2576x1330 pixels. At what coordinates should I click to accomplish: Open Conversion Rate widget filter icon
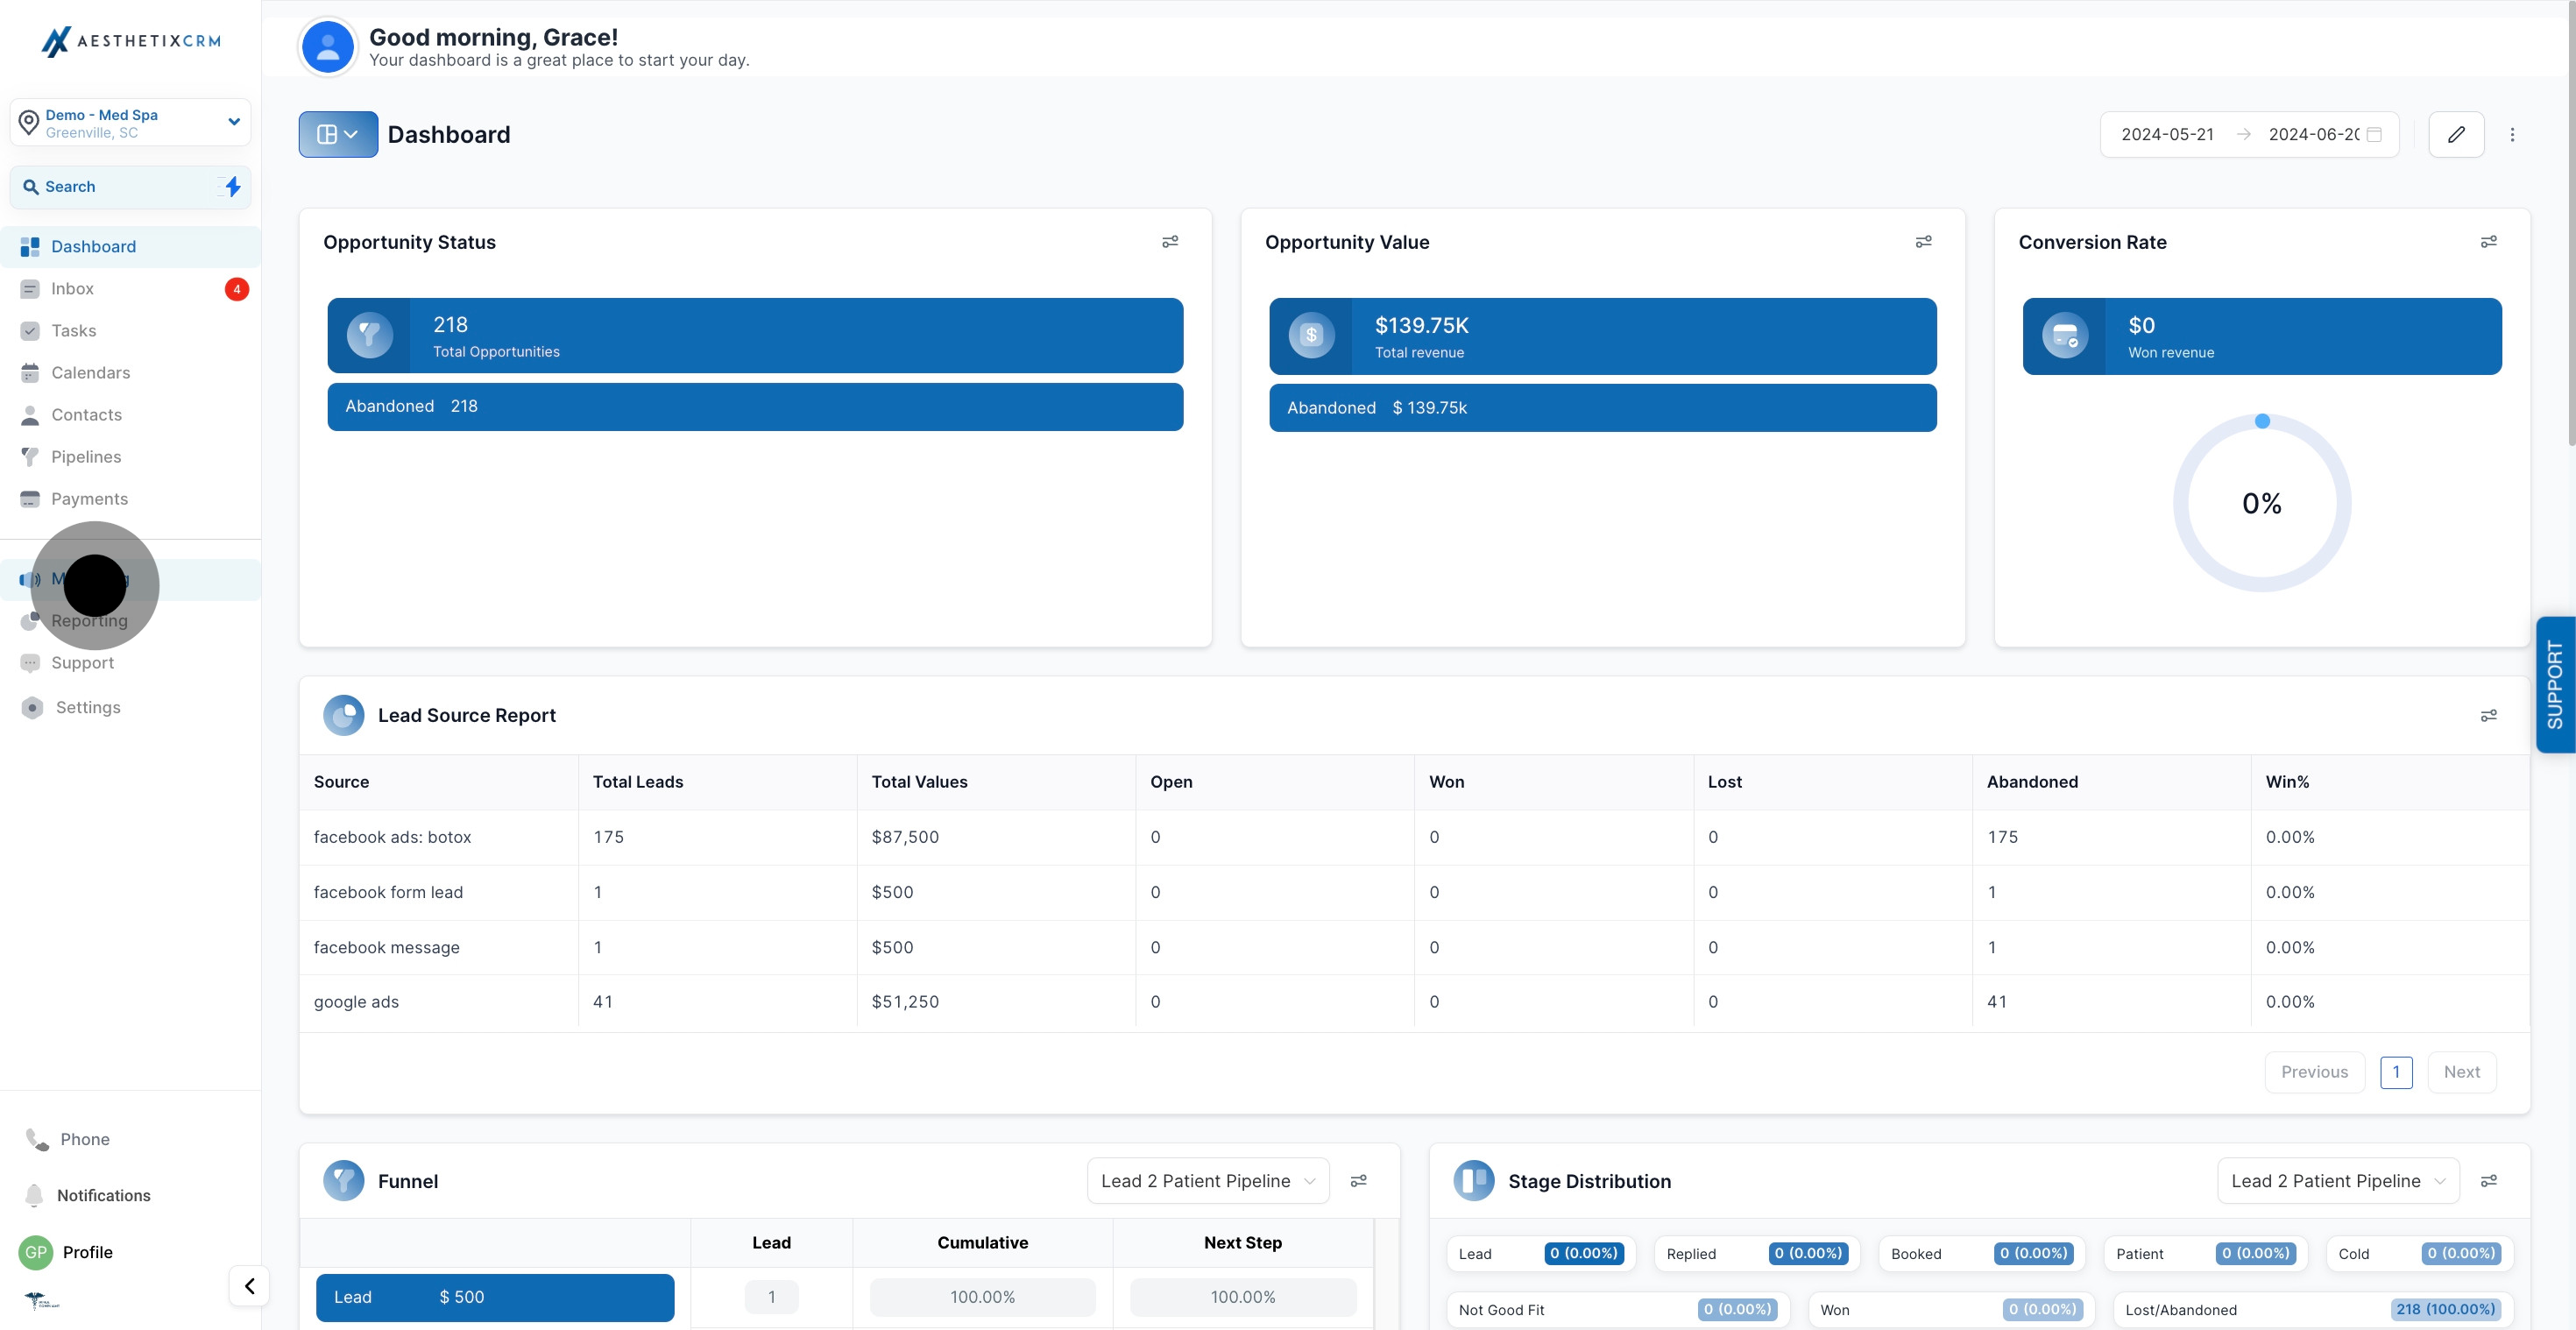point(2489,242)
